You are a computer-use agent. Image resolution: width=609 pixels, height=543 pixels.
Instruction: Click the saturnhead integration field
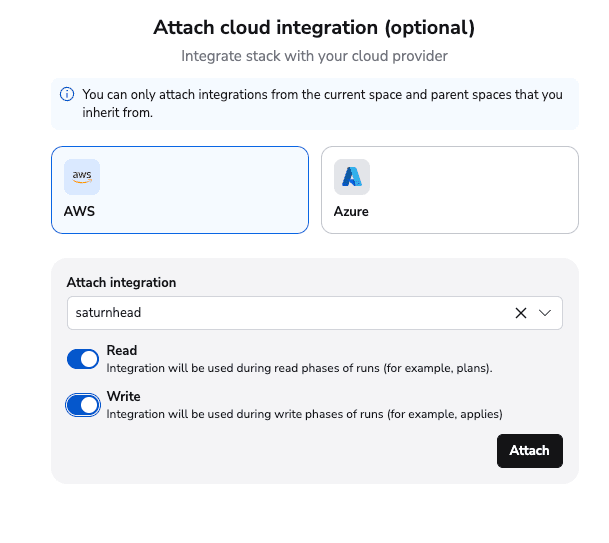pos(315,313)
